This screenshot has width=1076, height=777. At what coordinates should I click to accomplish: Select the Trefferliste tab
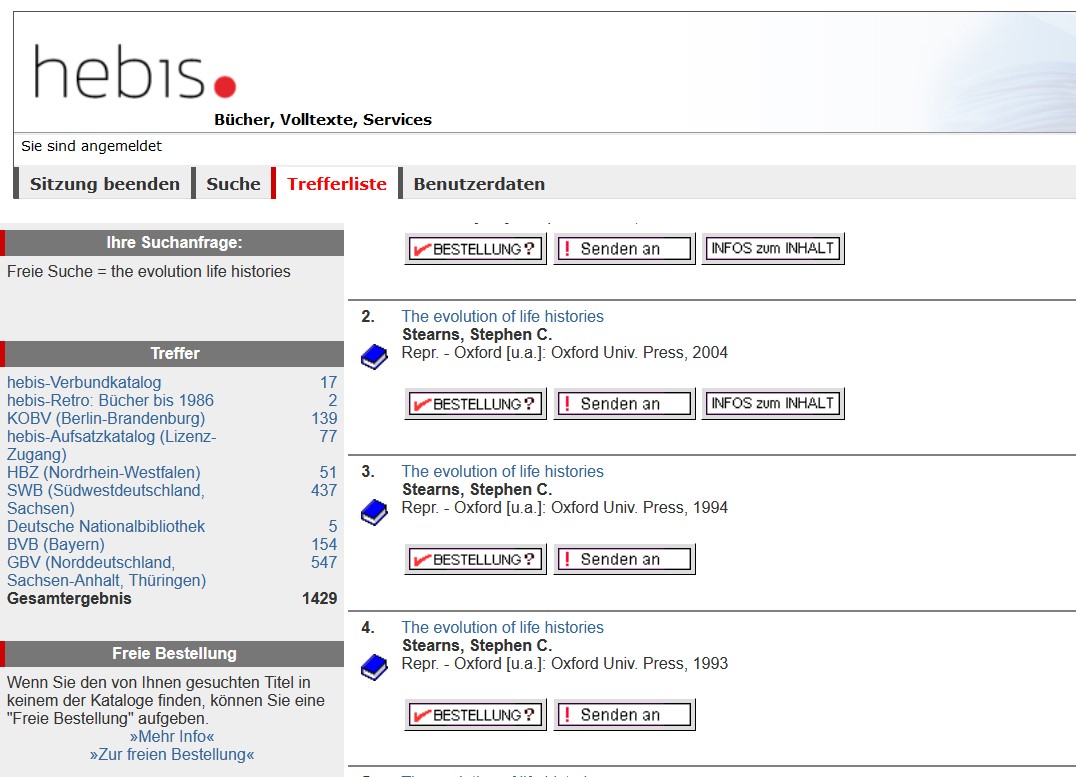click(337, 184)
